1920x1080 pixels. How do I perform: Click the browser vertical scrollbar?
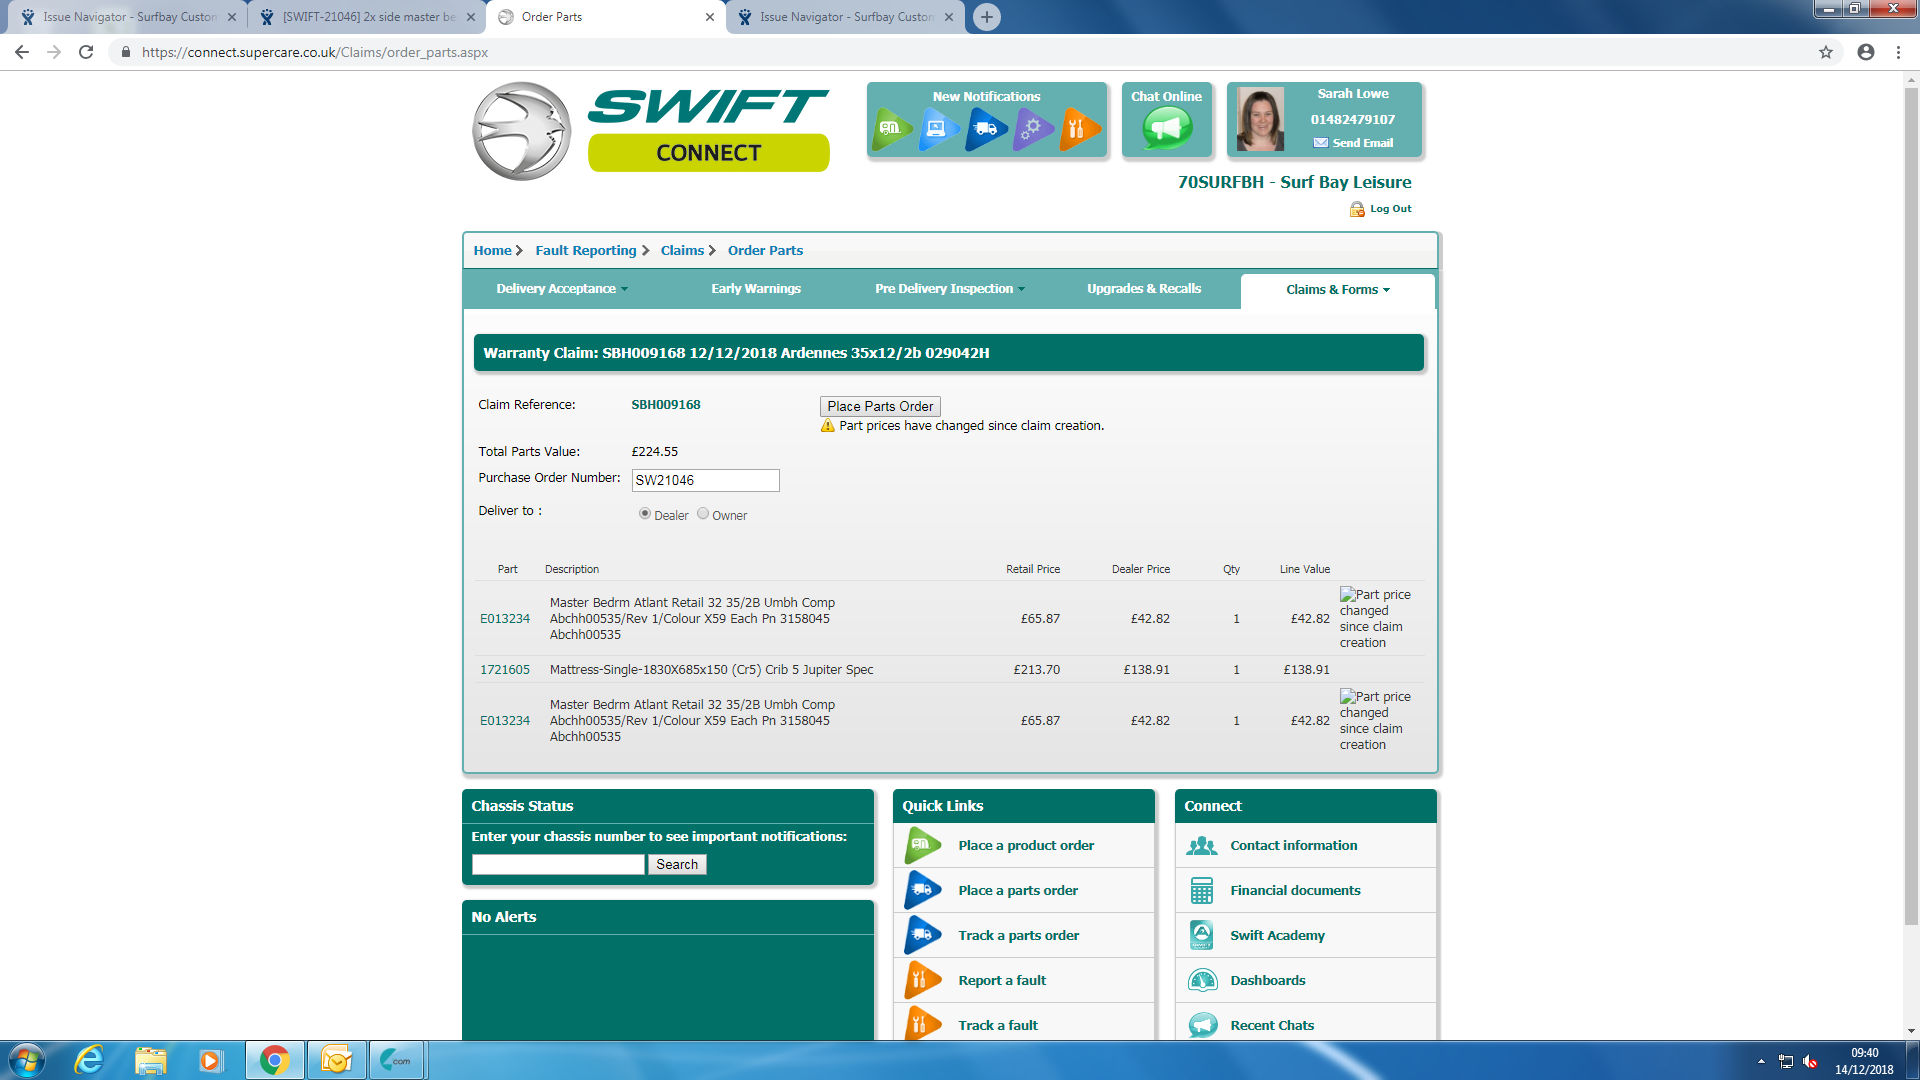pos(1911,500)
